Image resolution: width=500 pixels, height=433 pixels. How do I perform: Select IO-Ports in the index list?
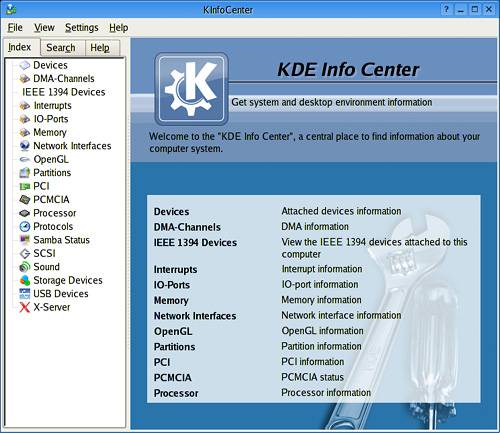click(x=51, y=119)
